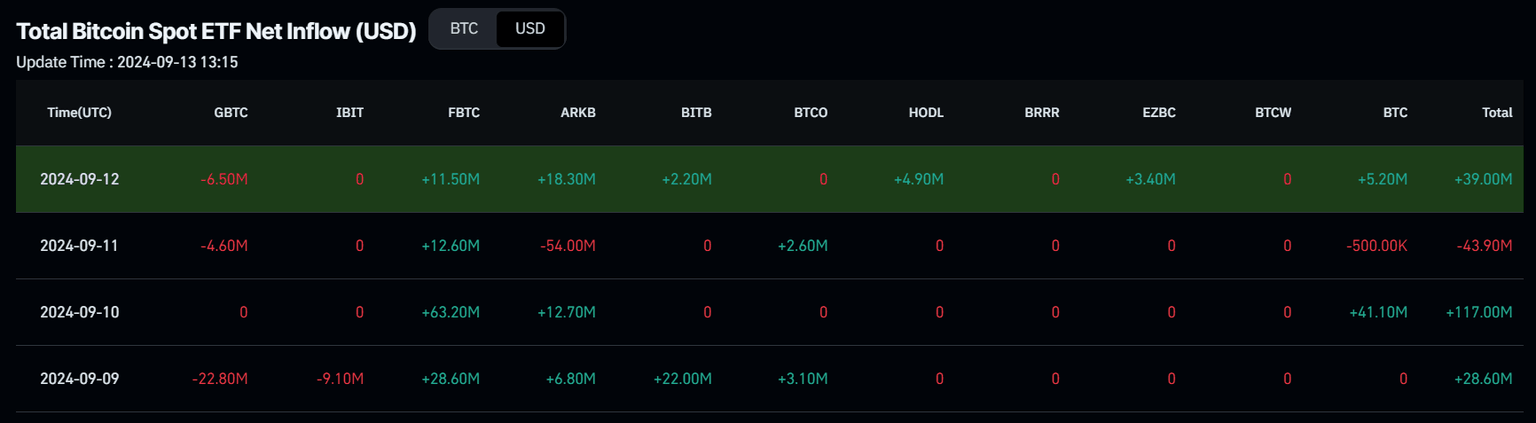Select the FBTC column header
The image size is (1536, 423).
pyautogui.click(x=464, y=113)
